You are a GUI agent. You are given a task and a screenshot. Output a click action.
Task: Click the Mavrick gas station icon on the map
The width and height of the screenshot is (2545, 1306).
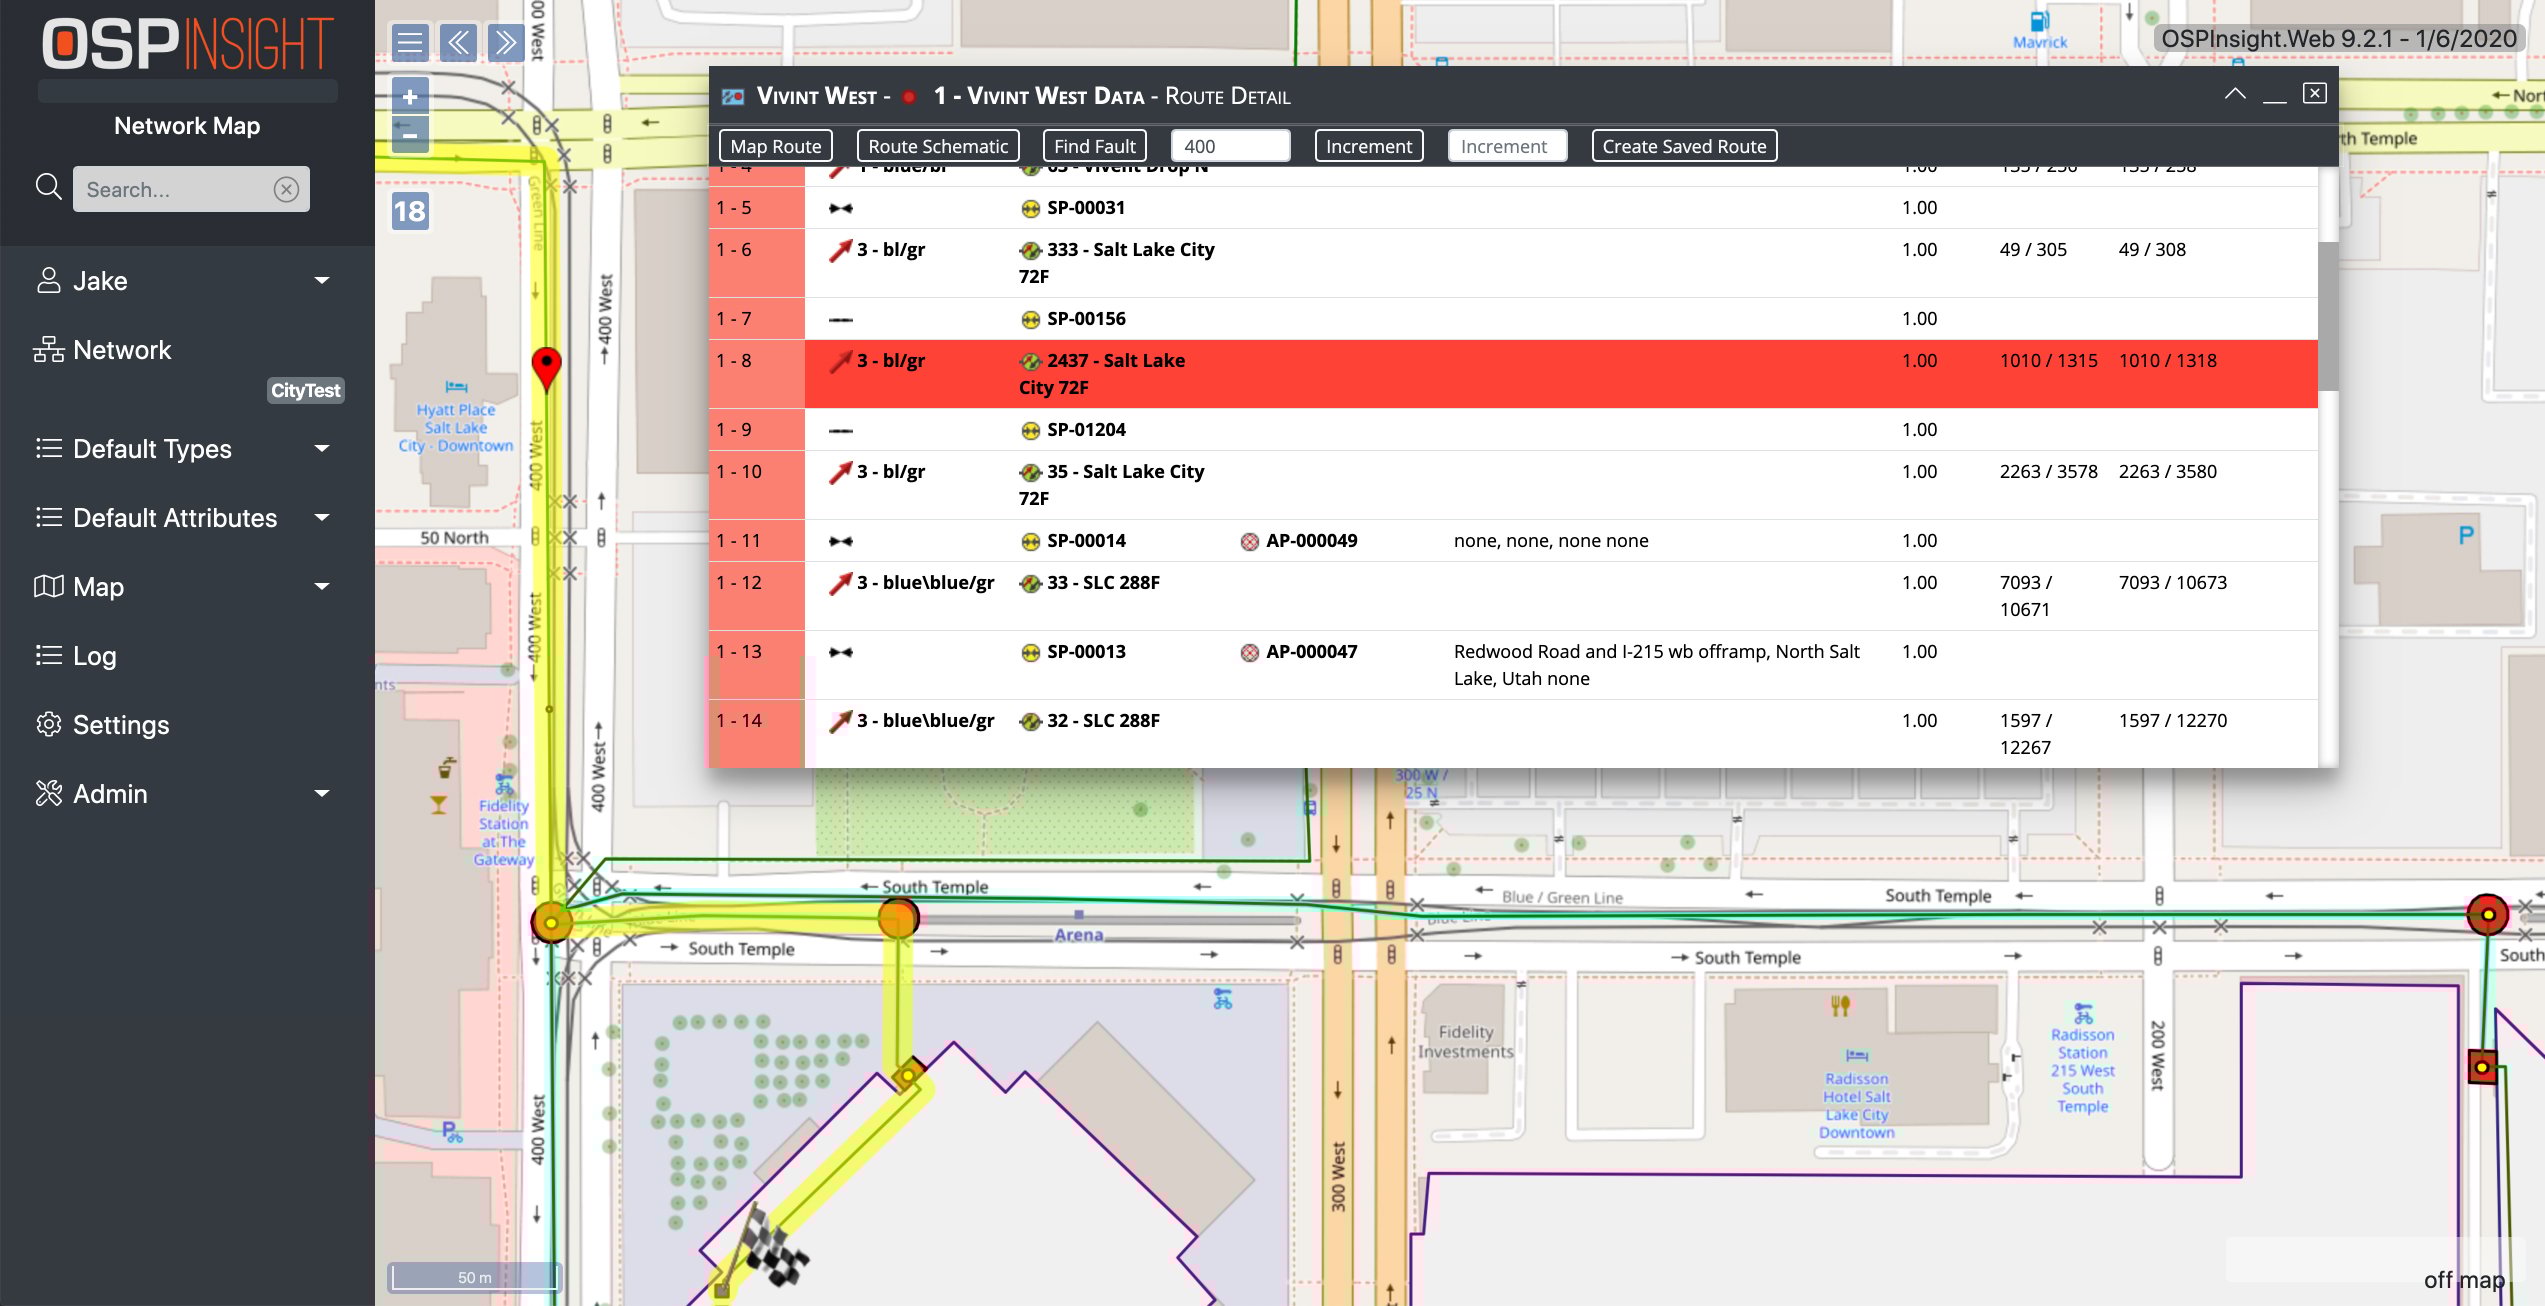2039,21
